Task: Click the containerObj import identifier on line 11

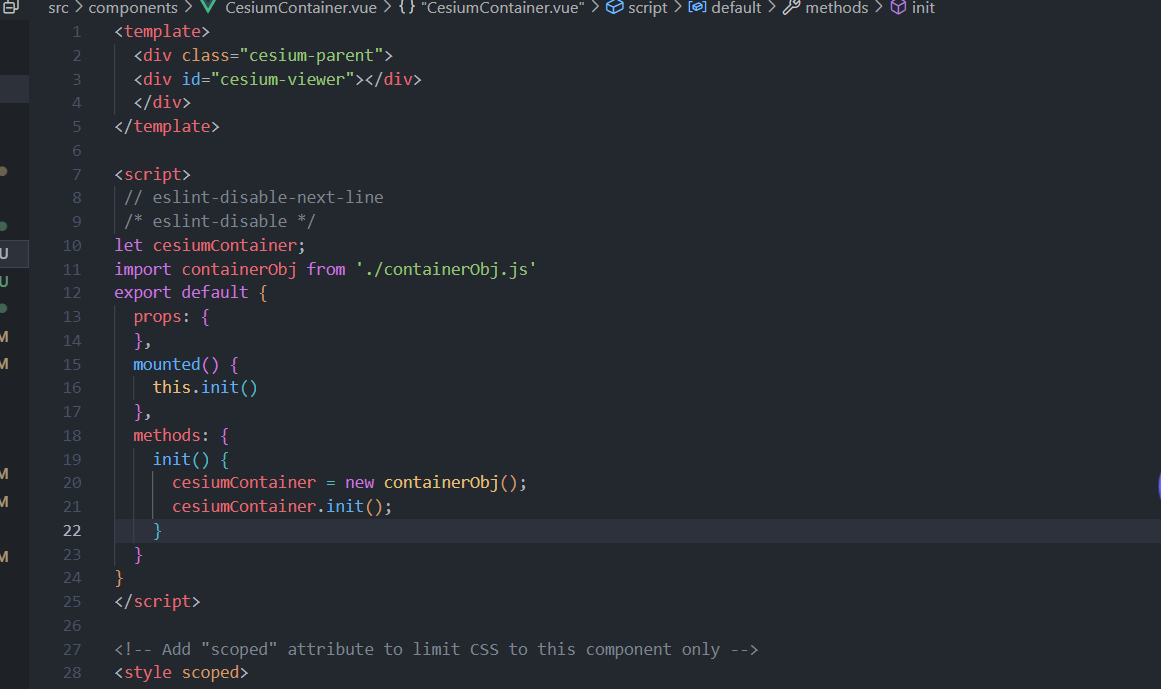Action: click(239, 269)
